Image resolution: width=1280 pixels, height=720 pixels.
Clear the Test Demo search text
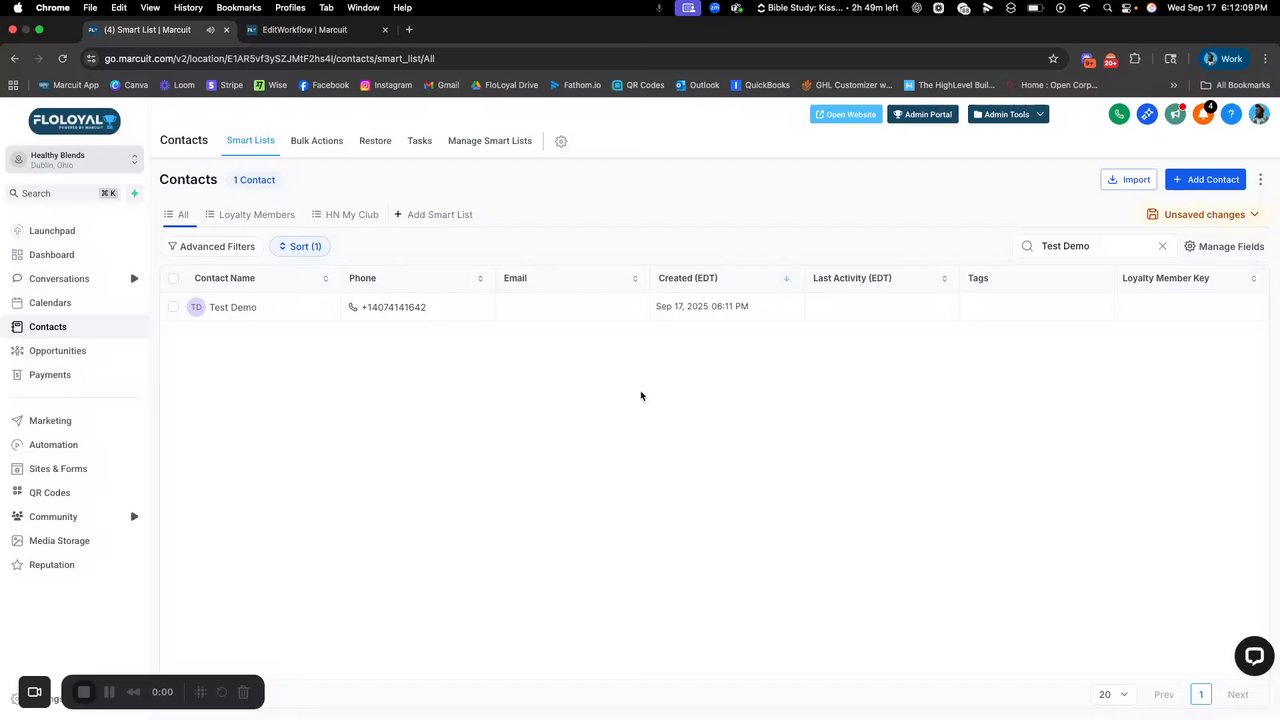(1162, 246)
